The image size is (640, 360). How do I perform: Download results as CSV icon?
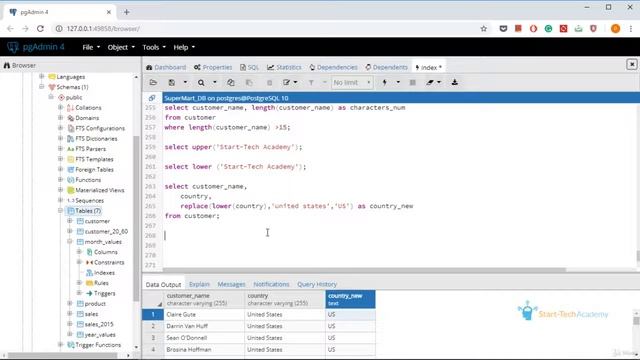(x=455, y=82)
